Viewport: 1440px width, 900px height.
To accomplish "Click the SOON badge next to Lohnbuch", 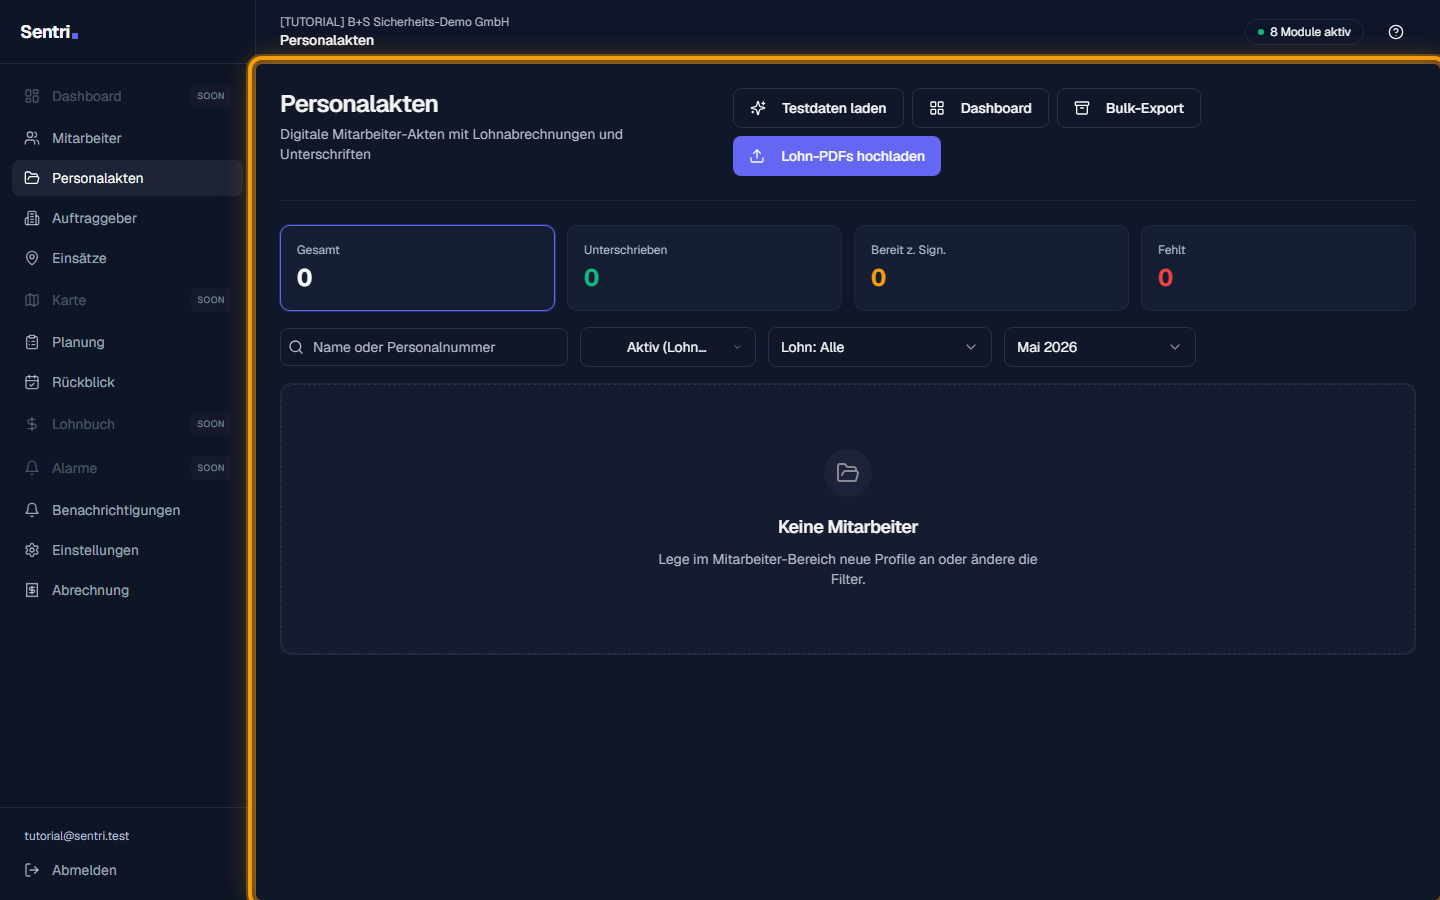I will point(211,424).
